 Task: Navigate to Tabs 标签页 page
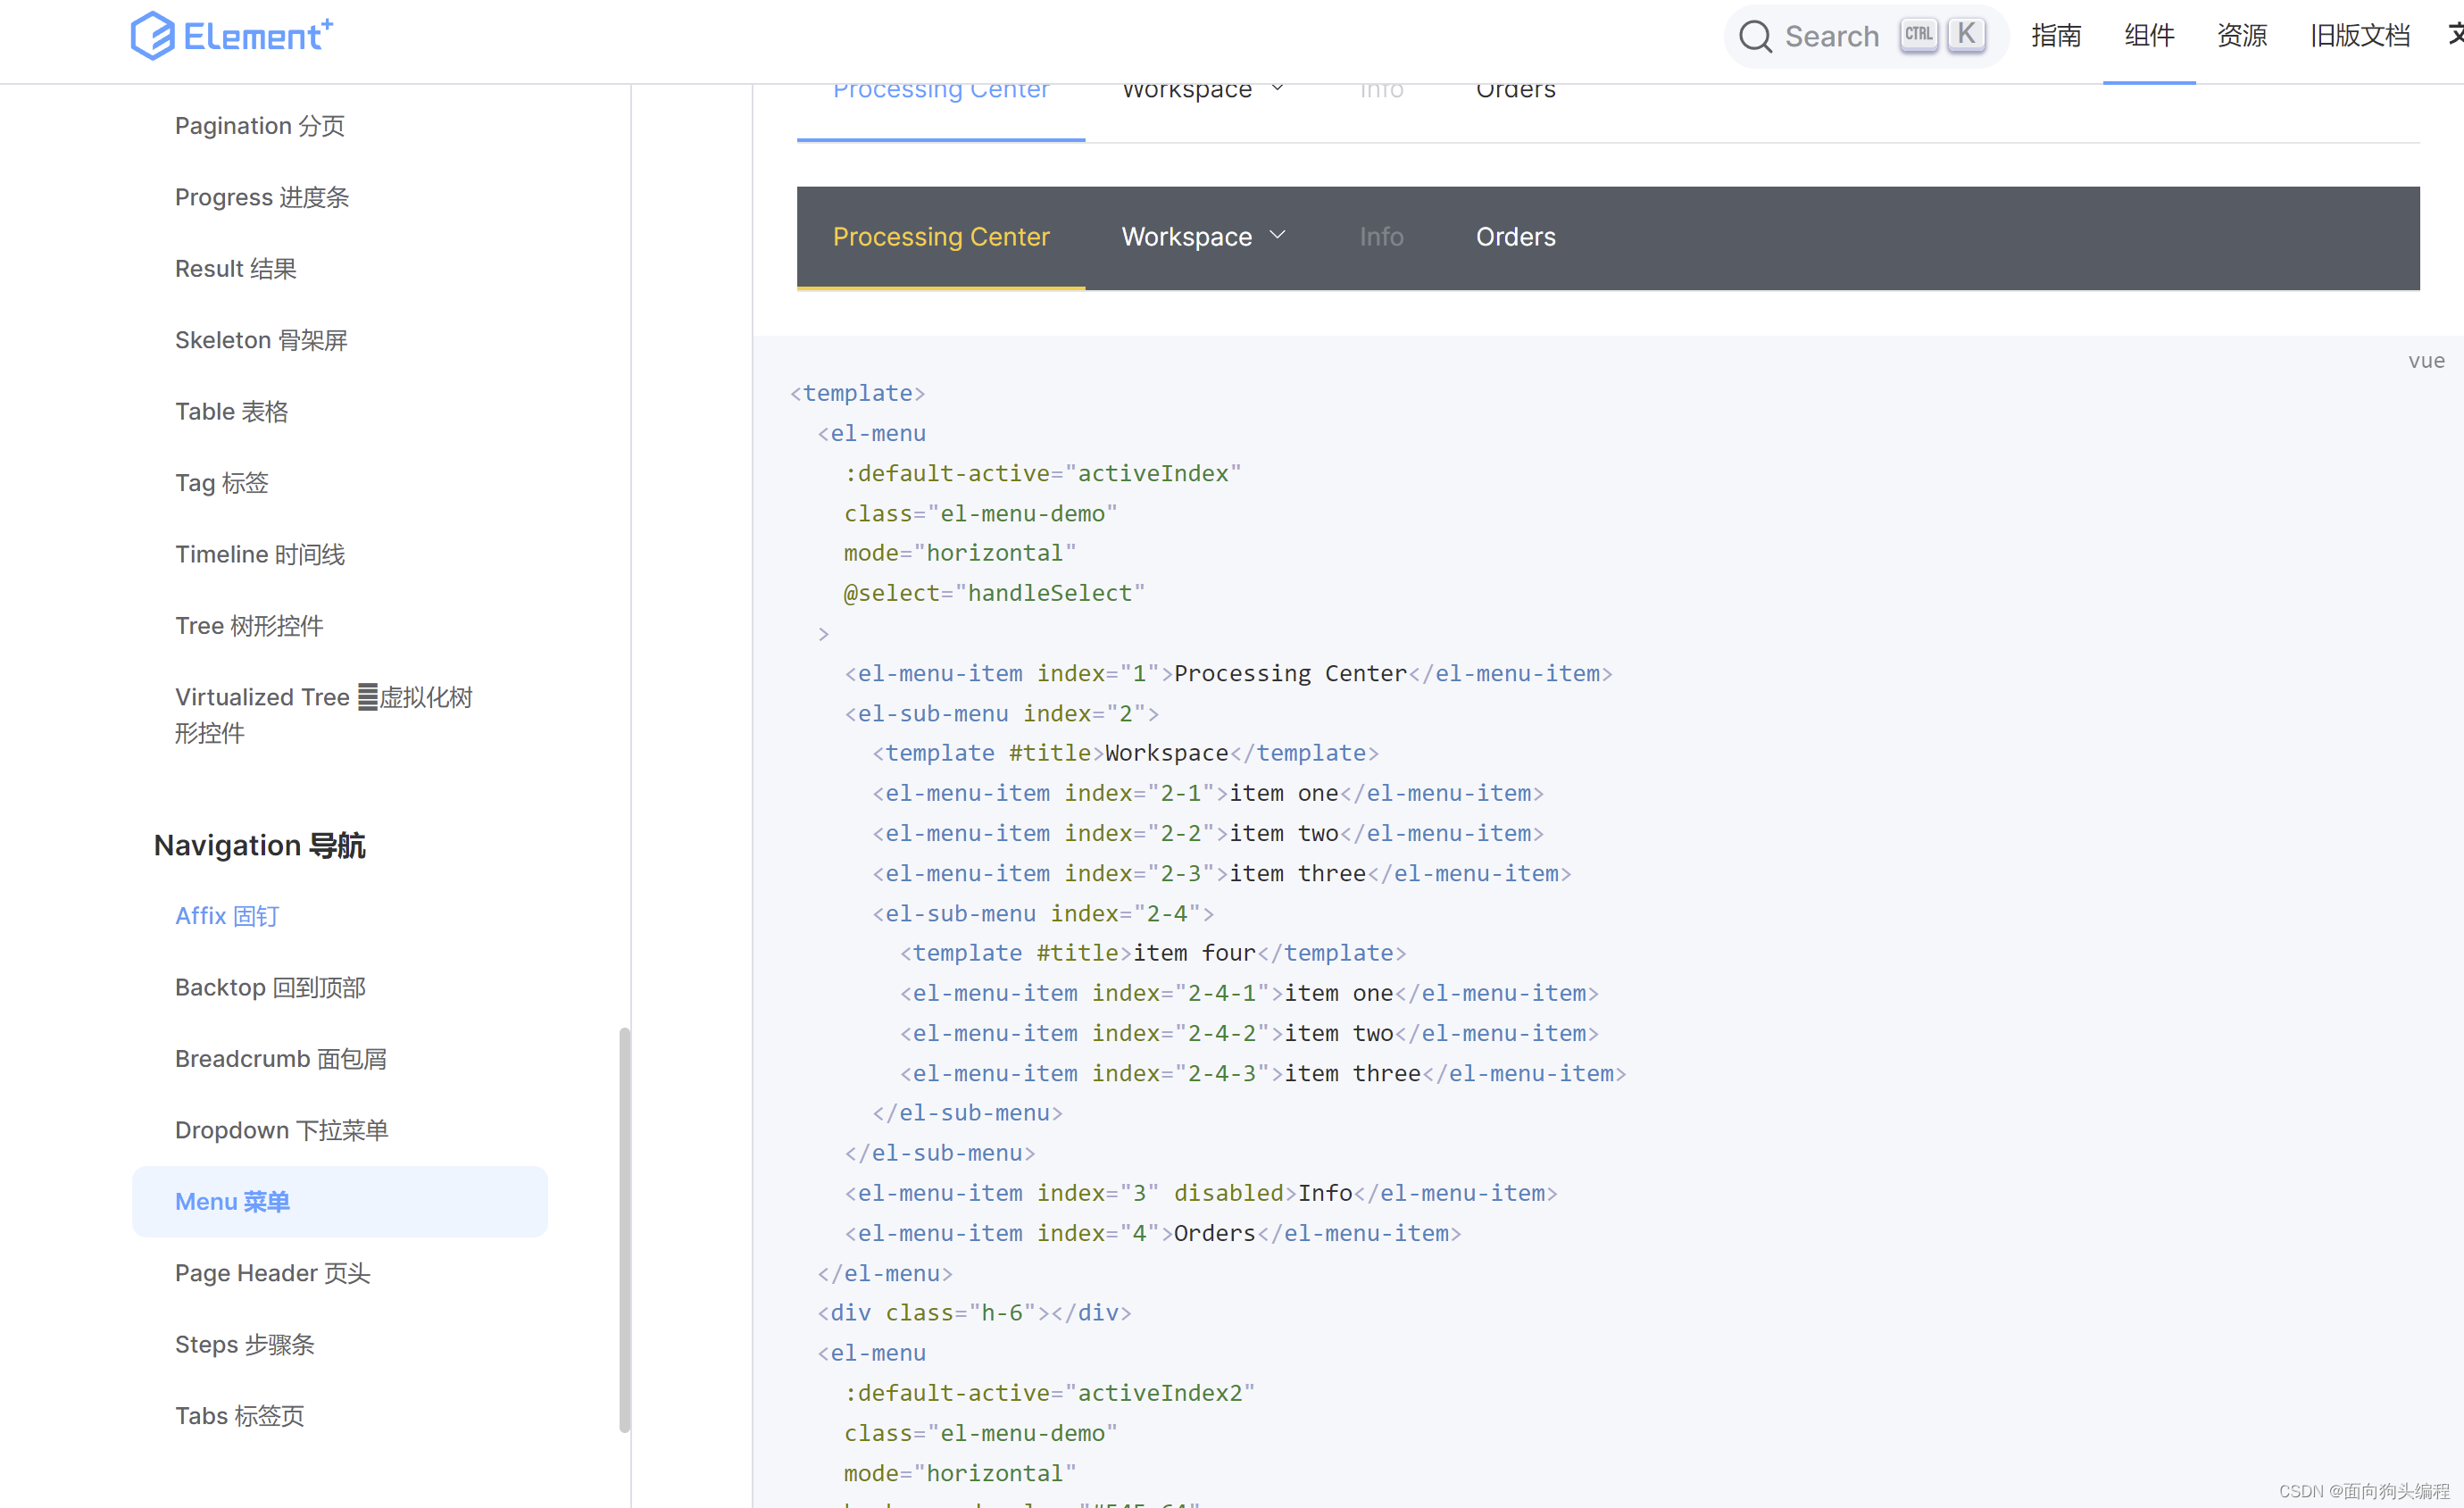point(239,1415)
